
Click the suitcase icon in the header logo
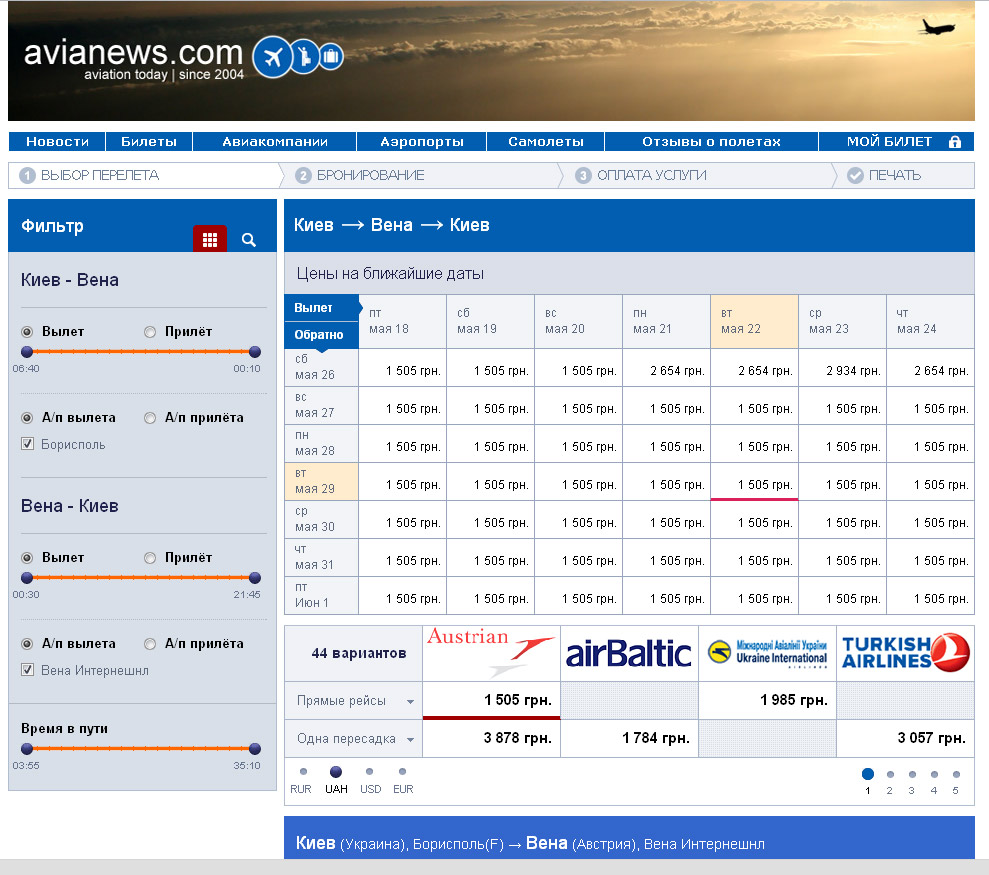[331, 57]
